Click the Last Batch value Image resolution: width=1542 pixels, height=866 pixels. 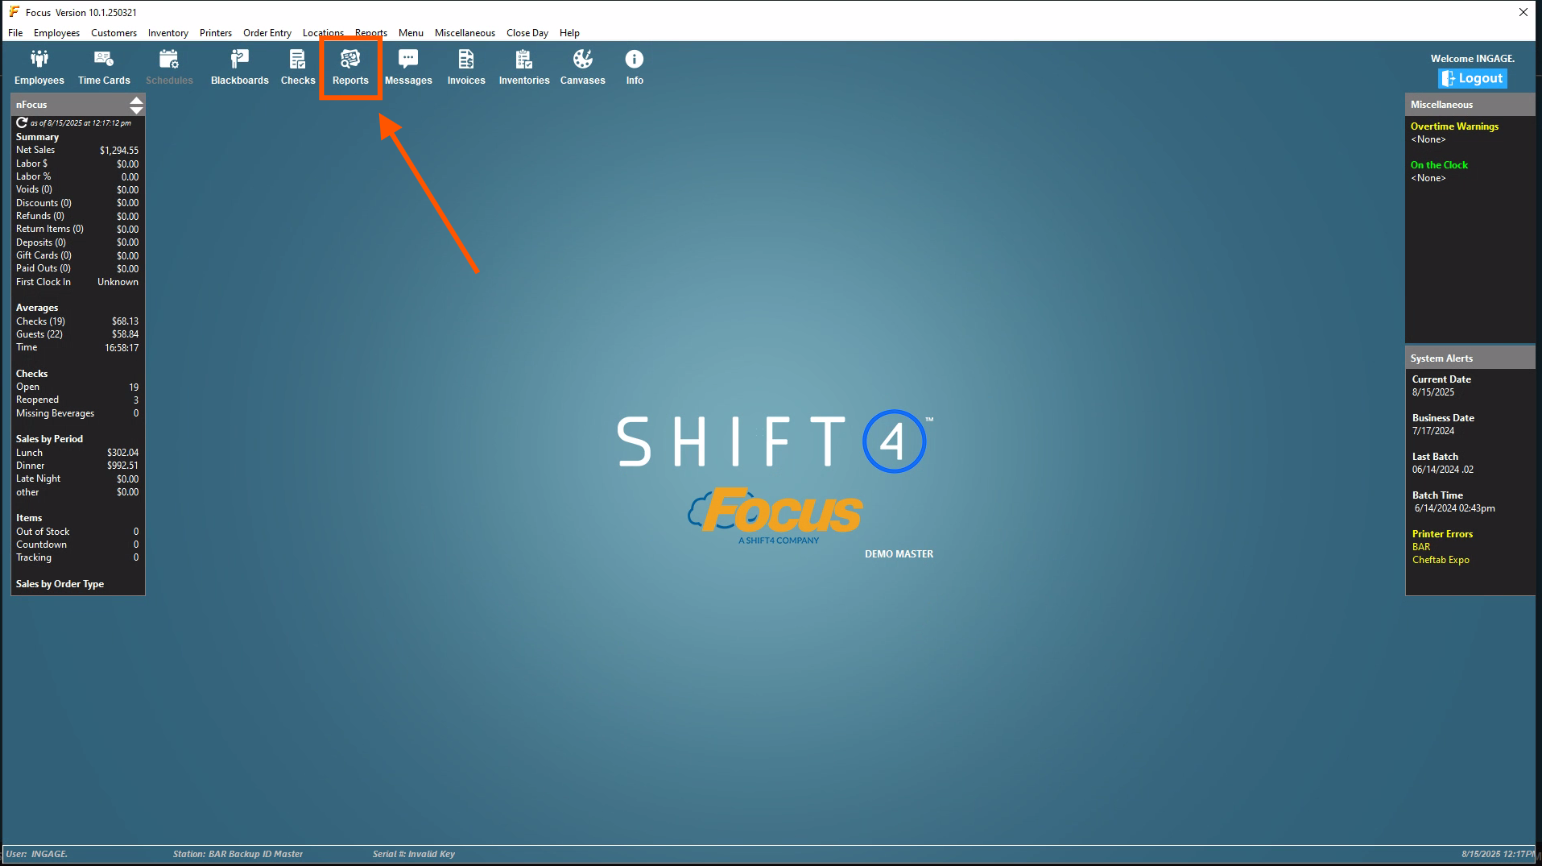pos(1443,470)
